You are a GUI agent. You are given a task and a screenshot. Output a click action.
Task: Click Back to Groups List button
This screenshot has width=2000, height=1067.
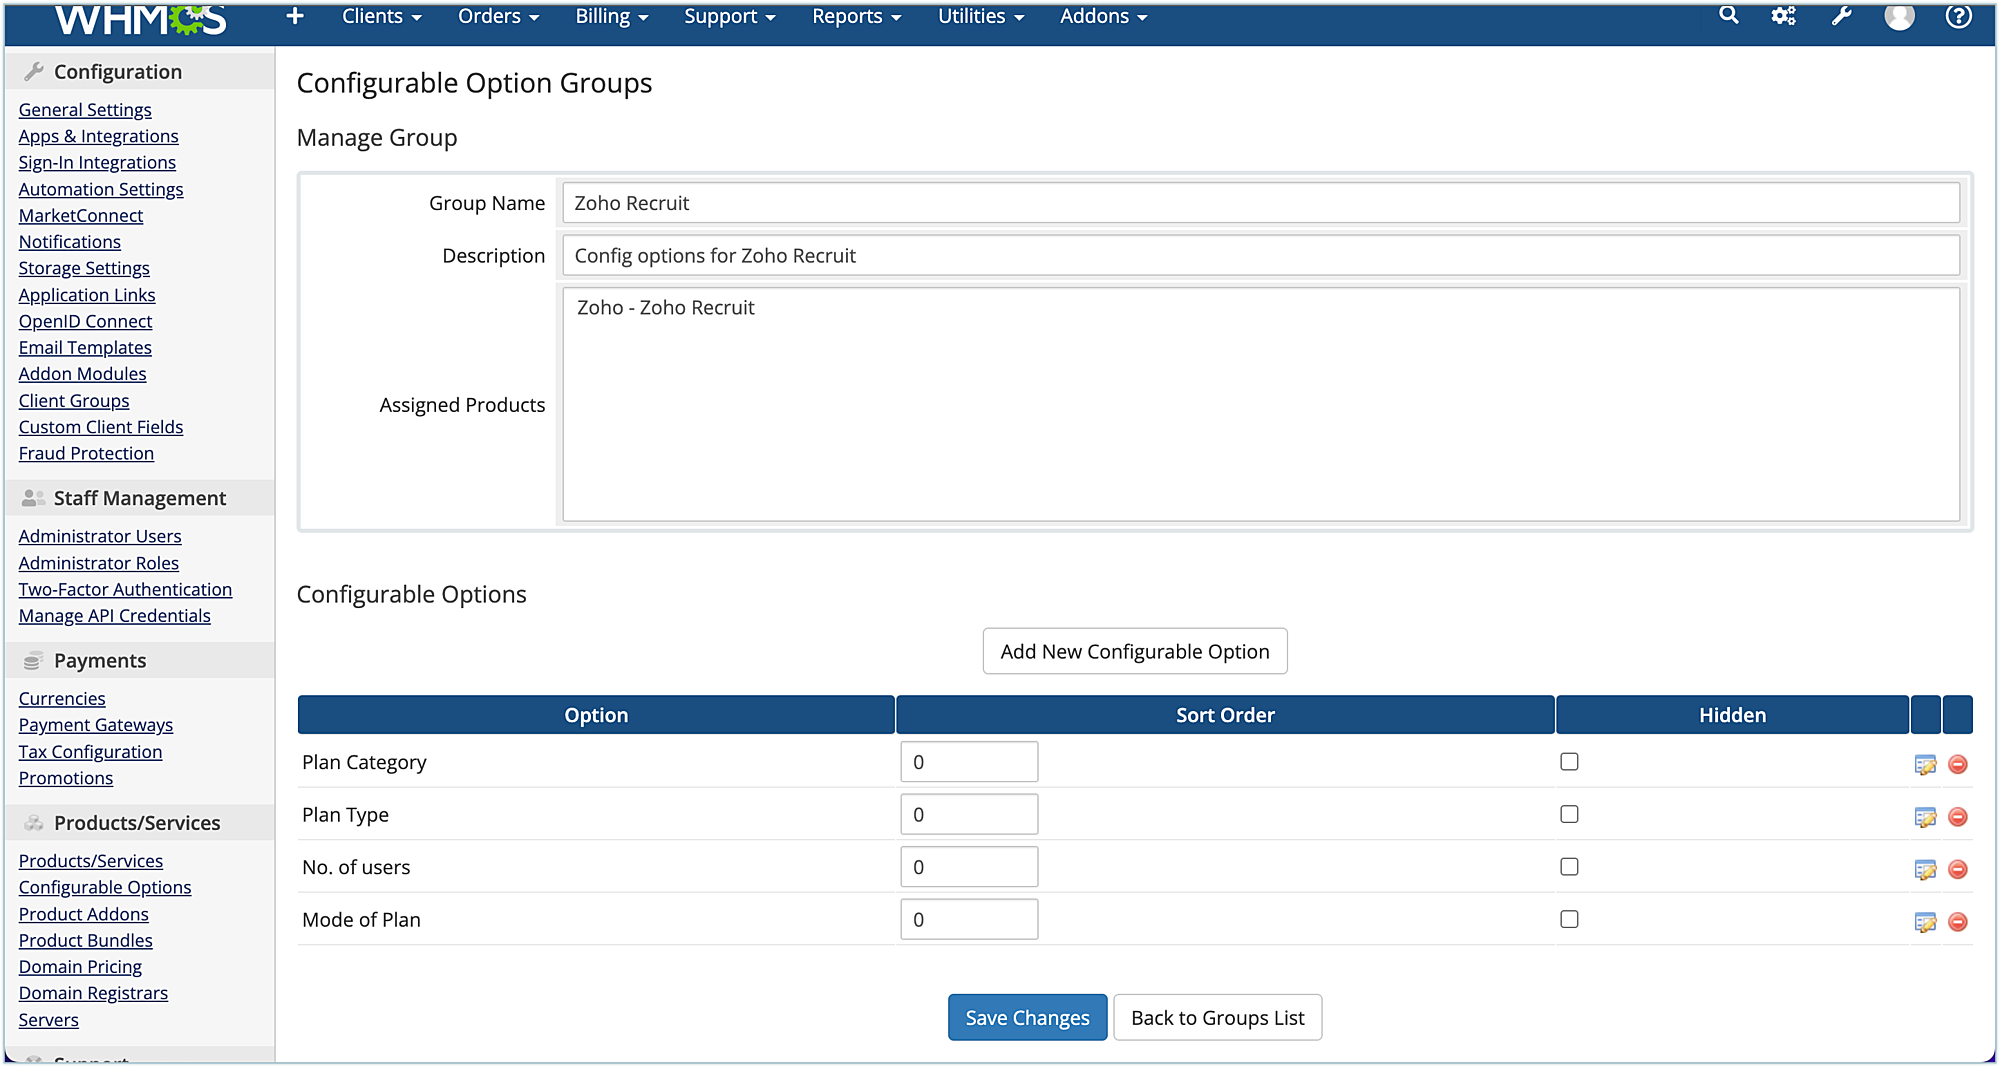pos(1217,1017)
